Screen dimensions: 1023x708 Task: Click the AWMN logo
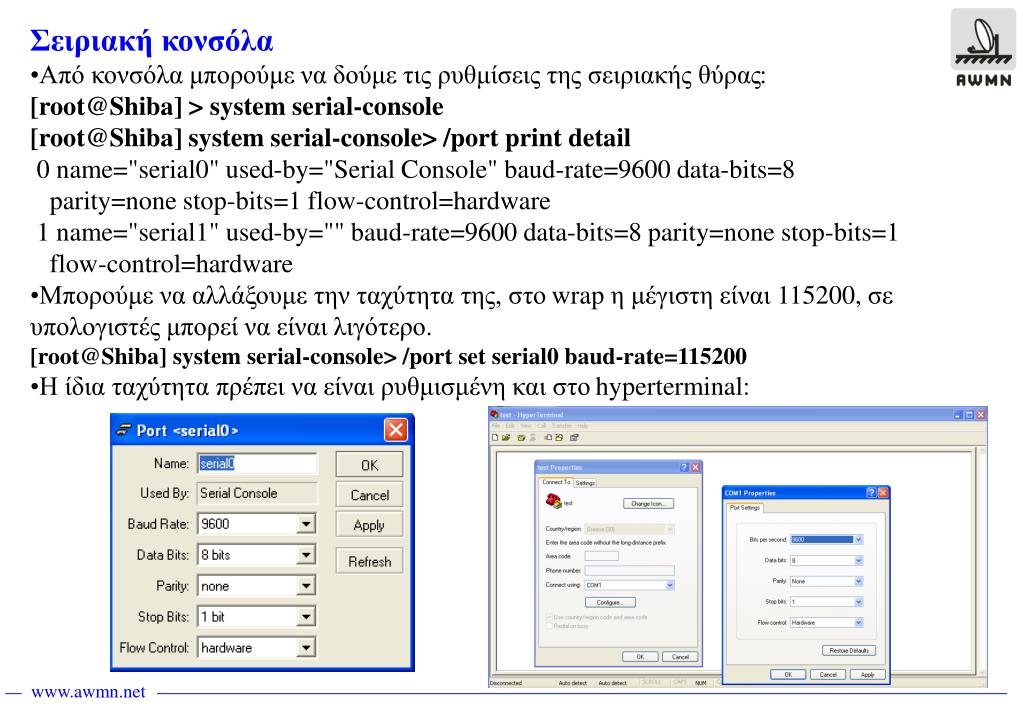tap(983, 49)
